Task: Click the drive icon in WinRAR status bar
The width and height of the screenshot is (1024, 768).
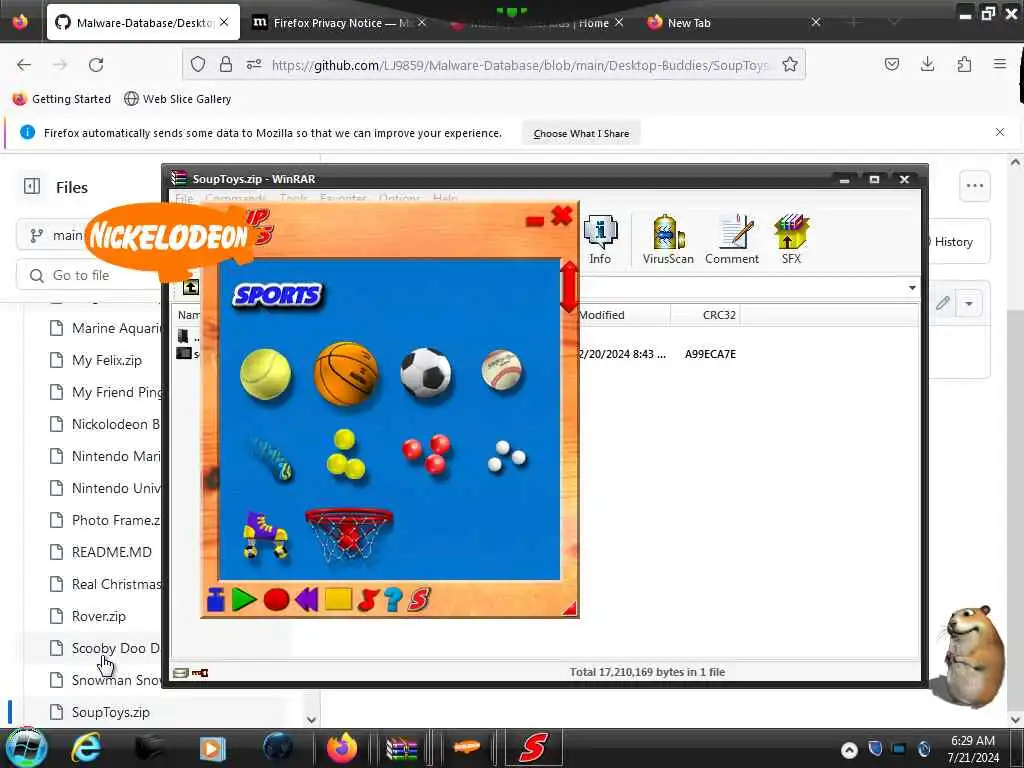Action: [x=181, y=673]
